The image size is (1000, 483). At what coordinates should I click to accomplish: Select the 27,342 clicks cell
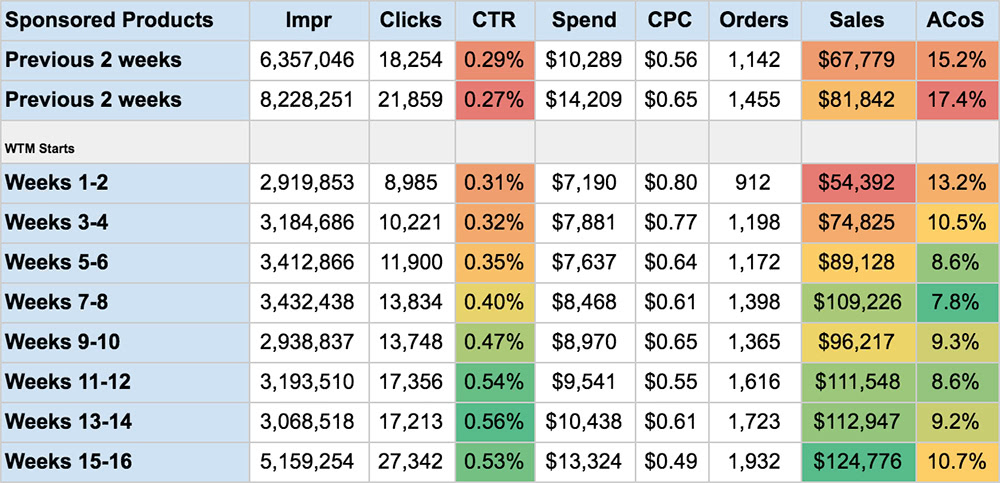(412, 463)
